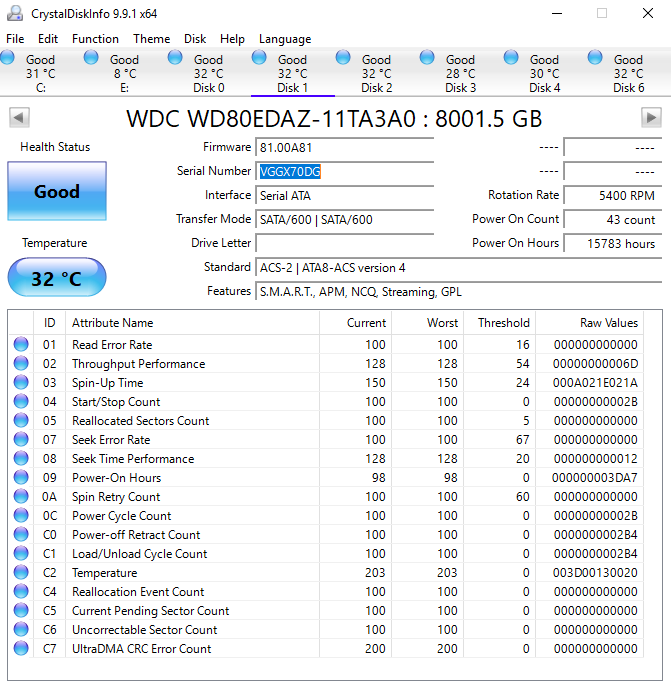Switch to Disk 2 label tab

tap(377, 88)
